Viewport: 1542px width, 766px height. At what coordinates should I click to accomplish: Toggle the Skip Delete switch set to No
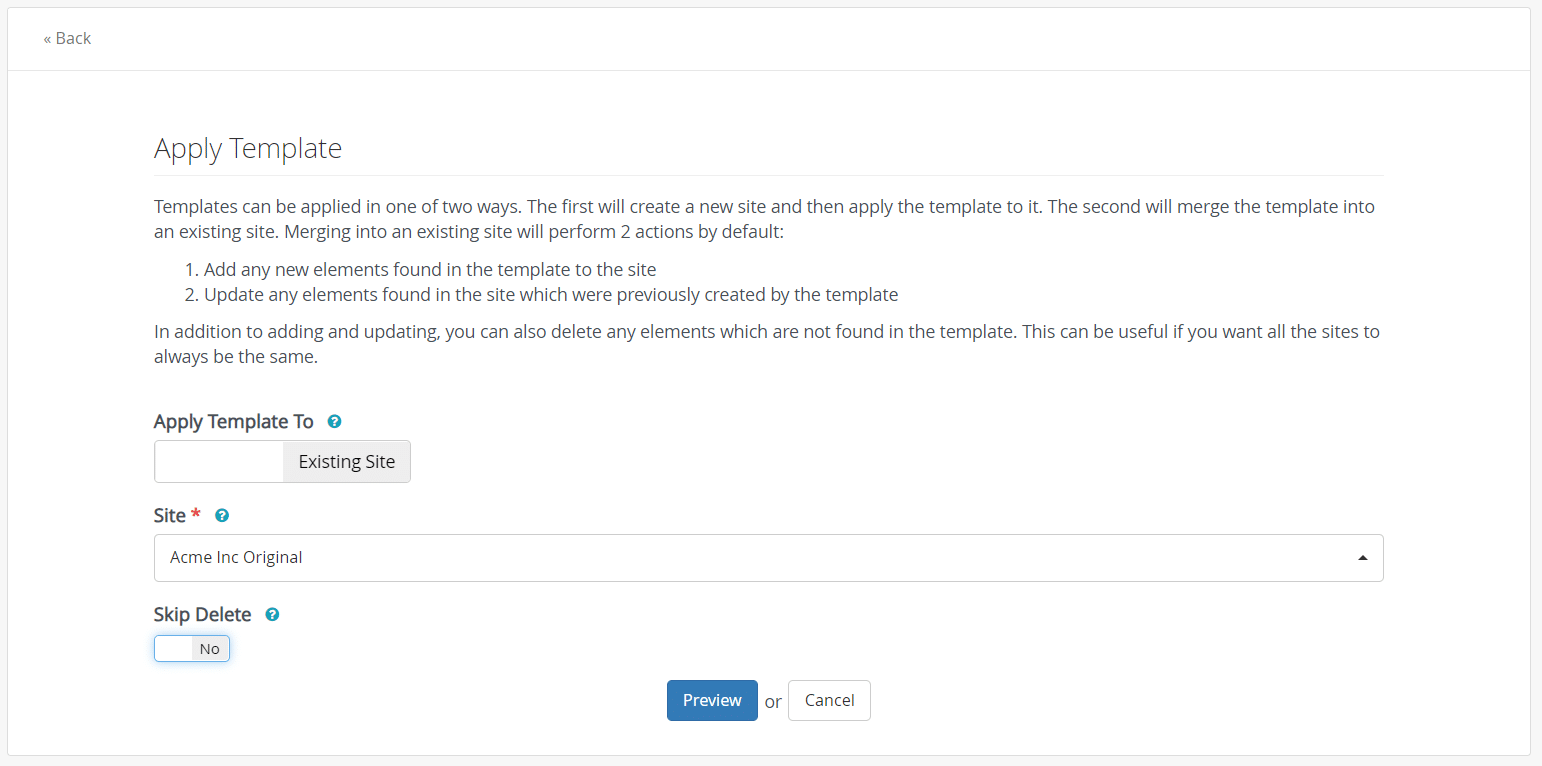pyautogui.click(x=192, y=649)
